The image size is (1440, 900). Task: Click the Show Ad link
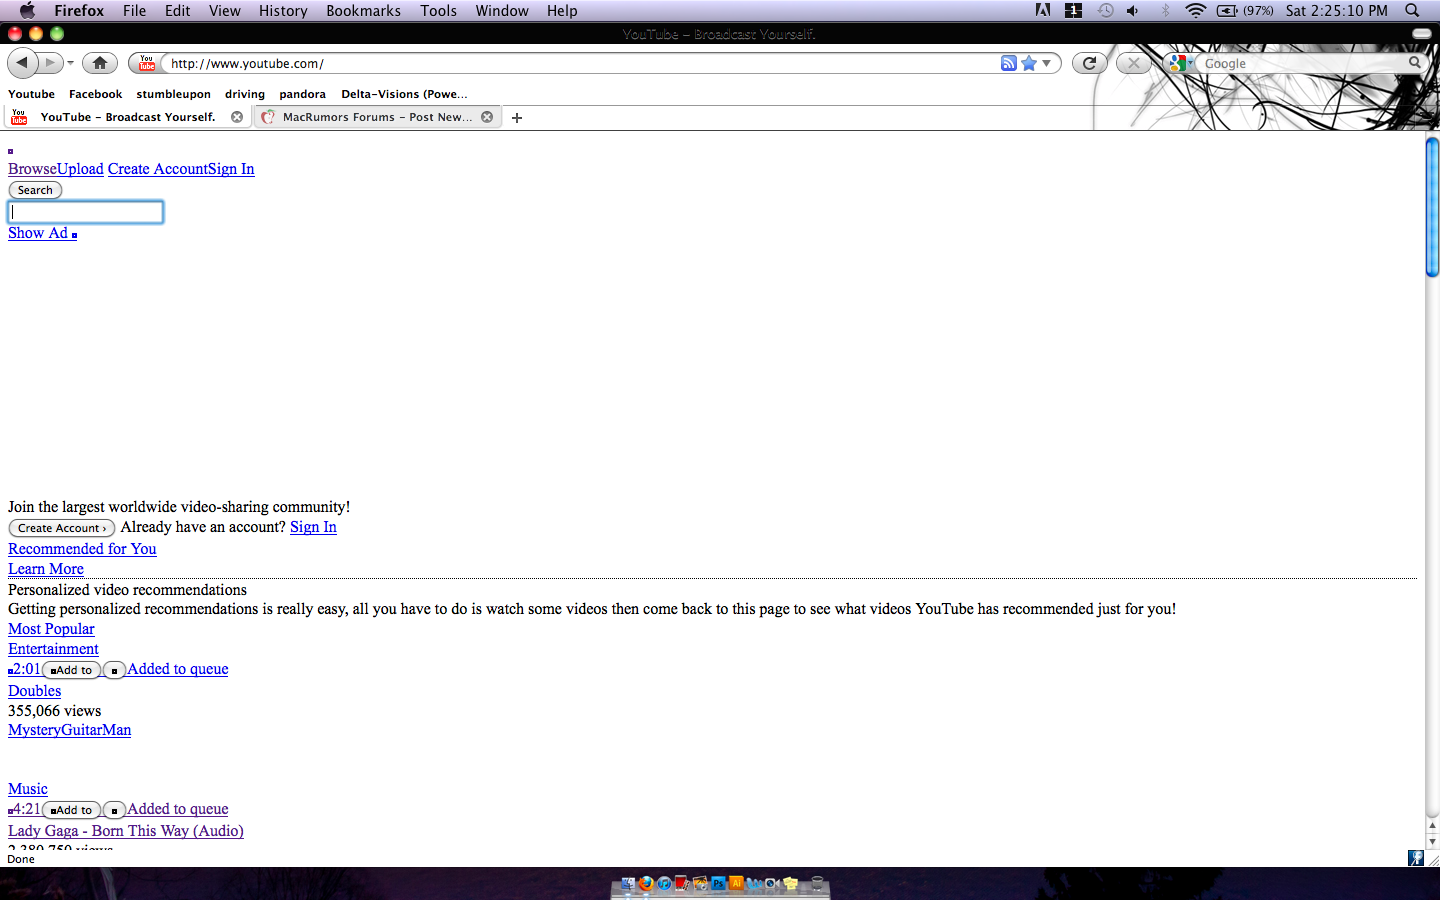pyautogui.click(x=38, y=233)
